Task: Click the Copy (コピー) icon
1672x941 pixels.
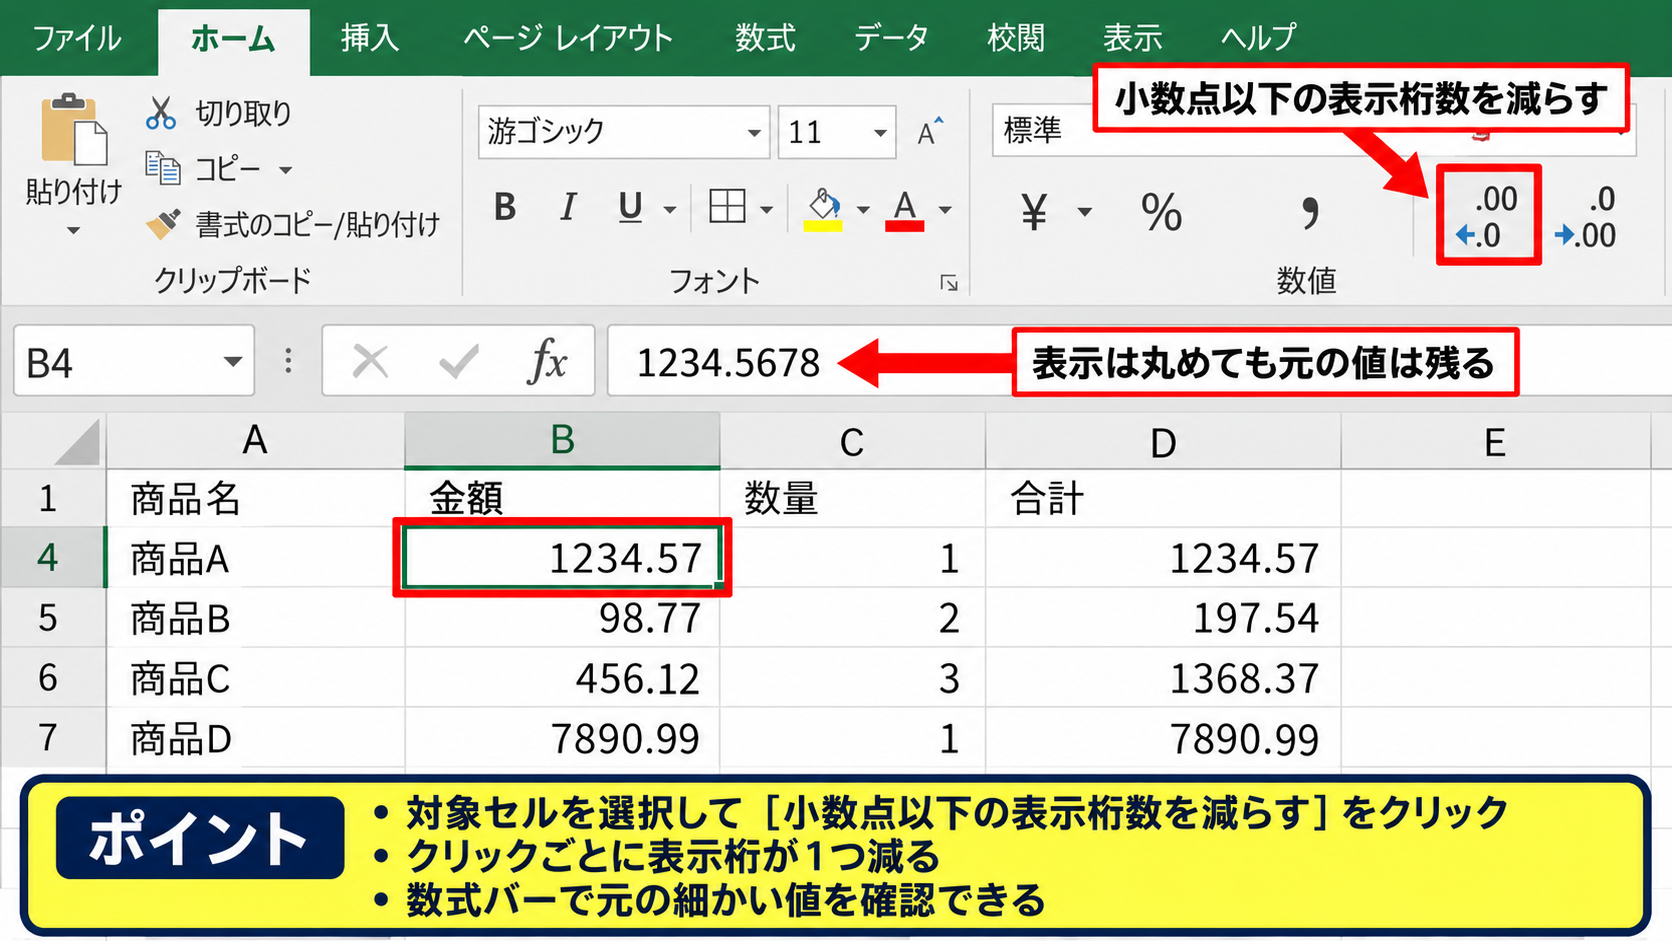Action: [x=163, y=168]
